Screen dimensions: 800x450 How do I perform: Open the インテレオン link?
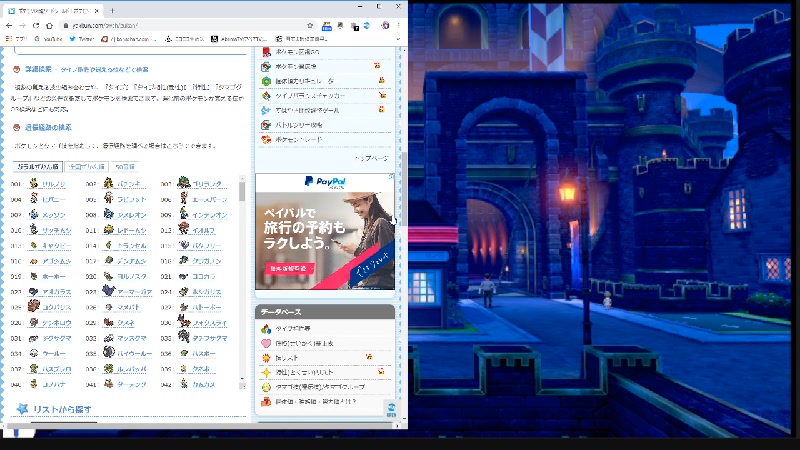click(x=210, y=215)
